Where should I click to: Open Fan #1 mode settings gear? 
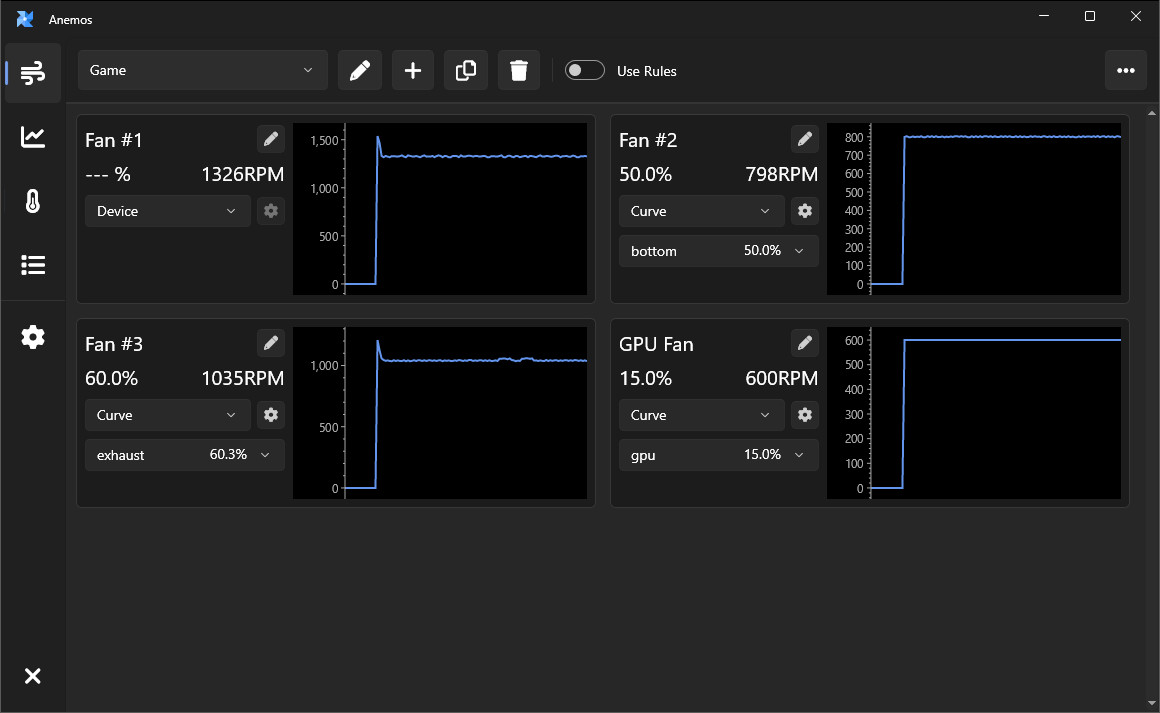(271, 211)
